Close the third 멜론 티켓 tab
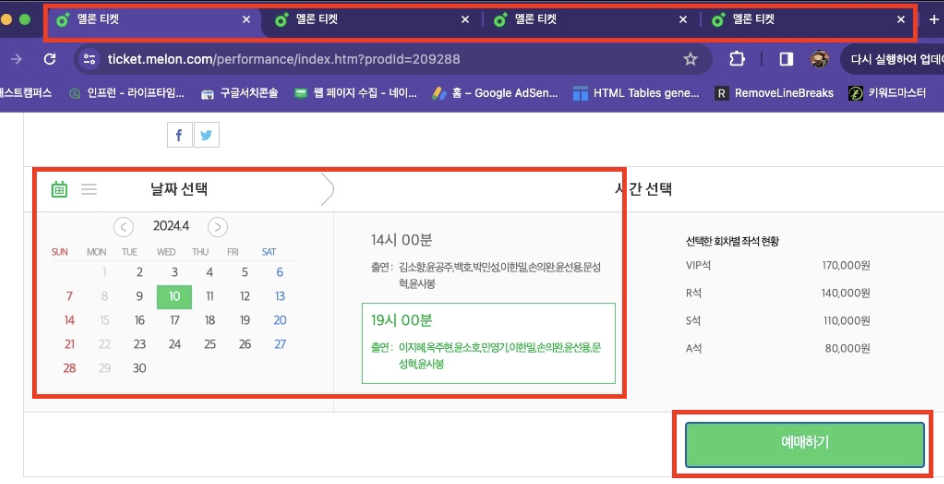 [683, 20]
